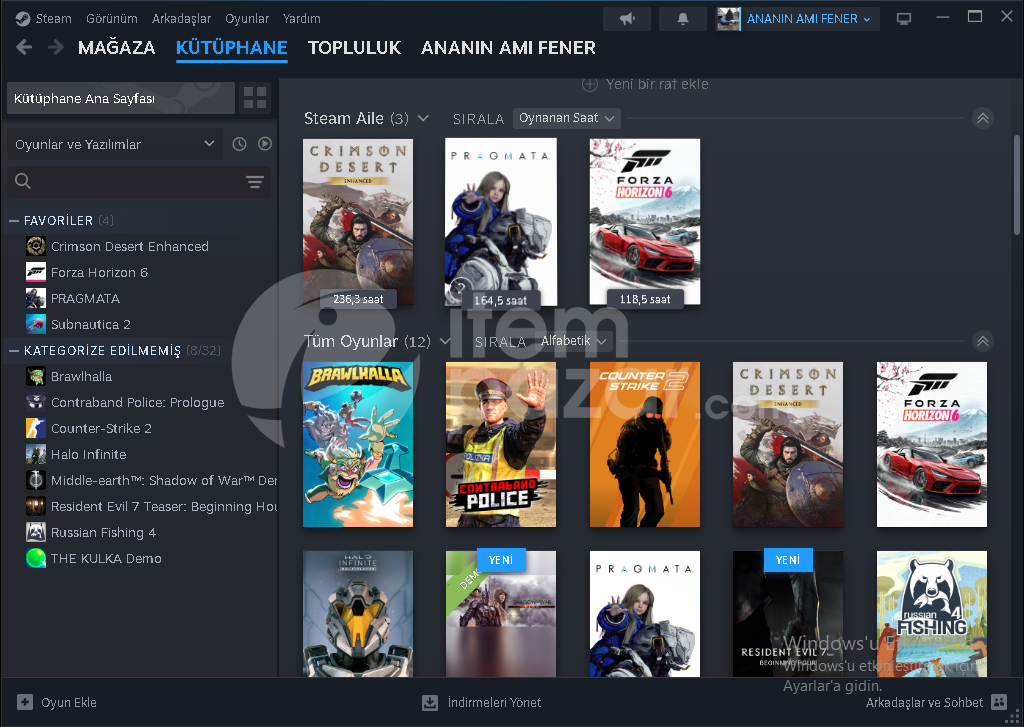Screen dimensions: 1024x727
Task: Select THE KULKA Demo in the sidebar
Action: [x=106, y=558]
